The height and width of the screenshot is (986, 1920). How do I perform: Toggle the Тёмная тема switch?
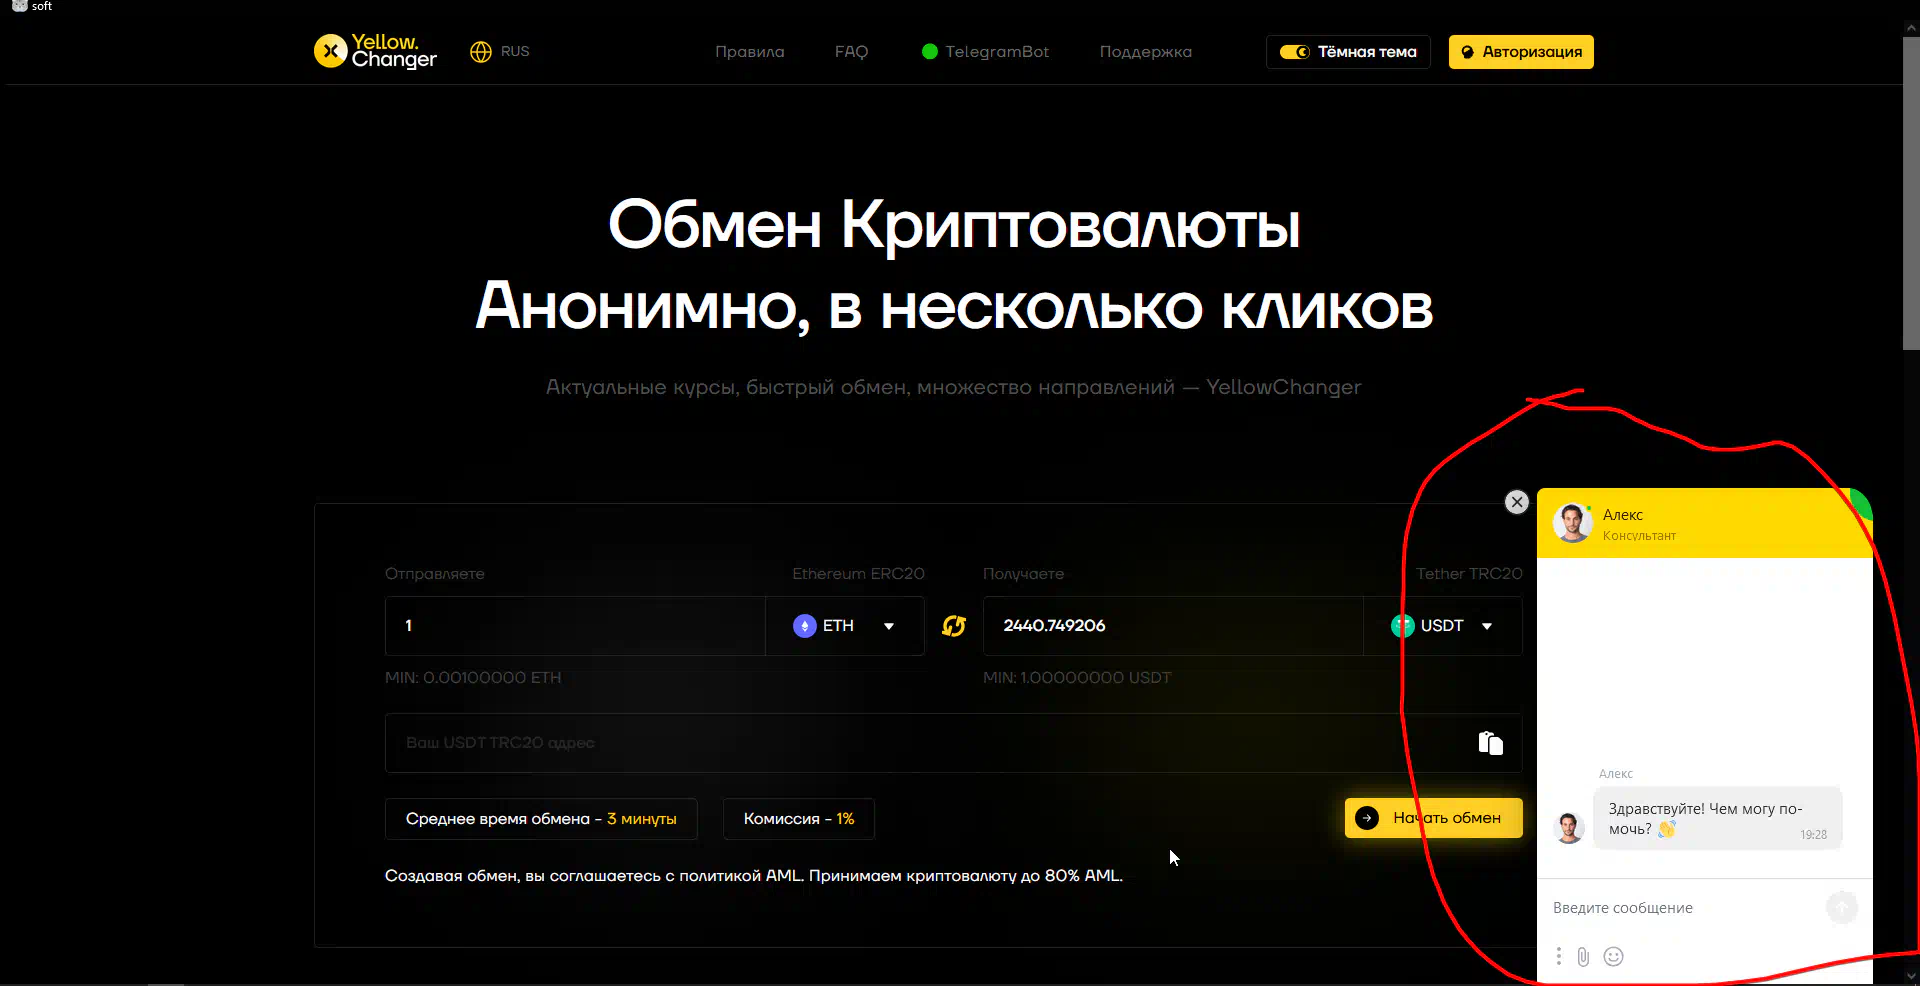click(1295, 52)
